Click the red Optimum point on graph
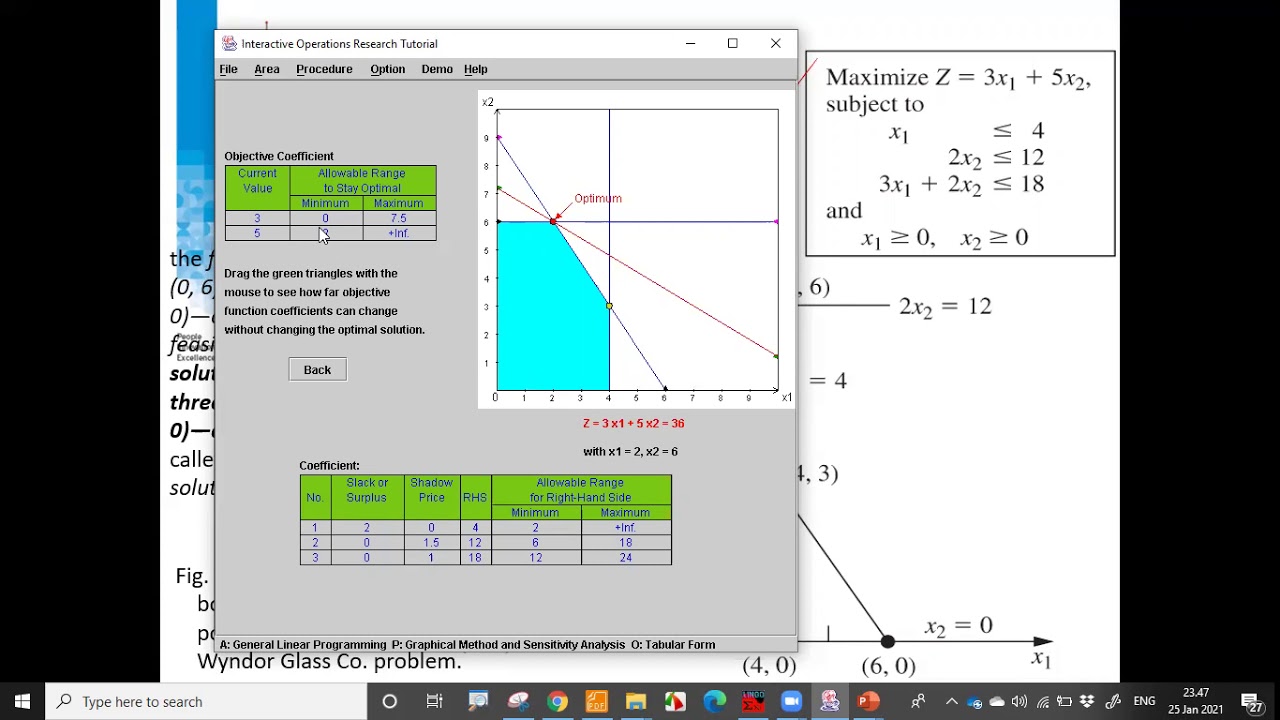Screen dimensions: 1280x720 tap(553, 221)
